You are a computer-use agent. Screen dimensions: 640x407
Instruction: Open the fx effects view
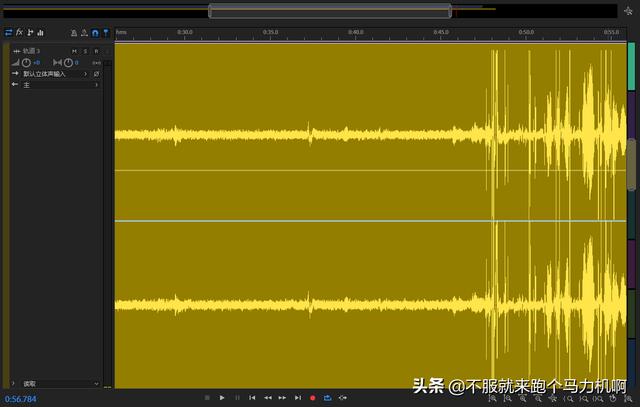click(x=19, y=32)
